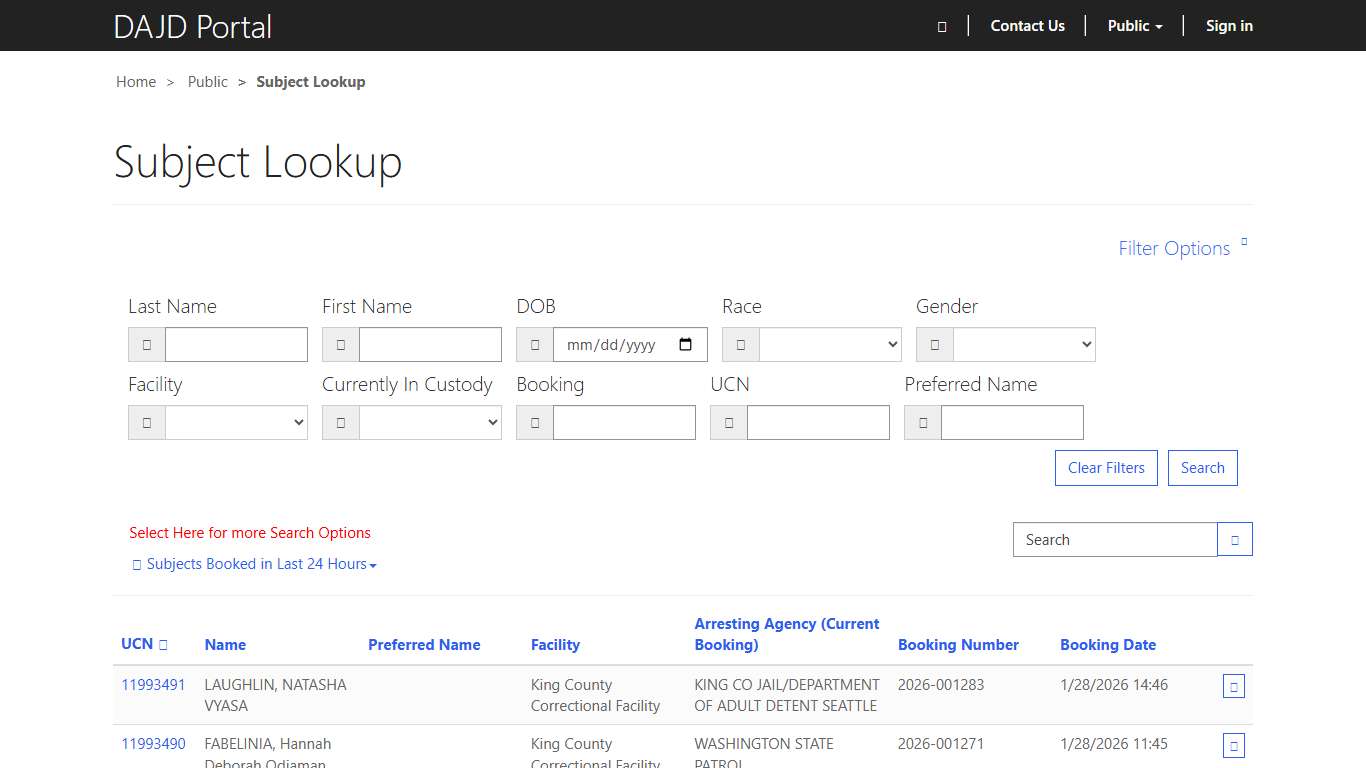The width and height of the screenshot is (1366, 768).
Task: Click filter icon beside the Booking field
Action: [x=533, y=422]
